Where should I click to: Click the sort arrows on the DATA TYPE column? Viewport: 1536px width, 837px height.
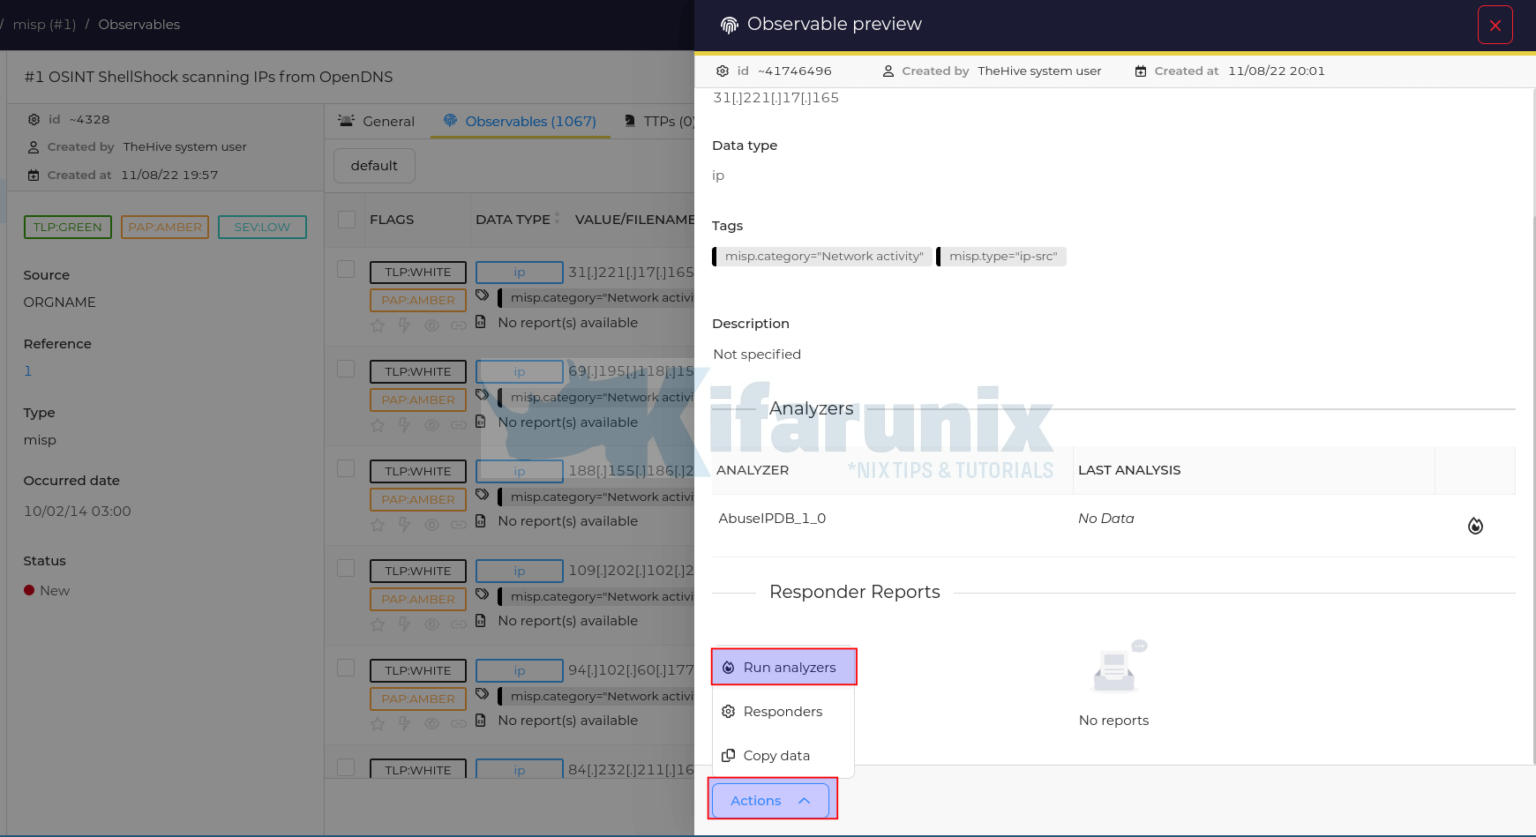pyautogui.click(x=558, y=216)
